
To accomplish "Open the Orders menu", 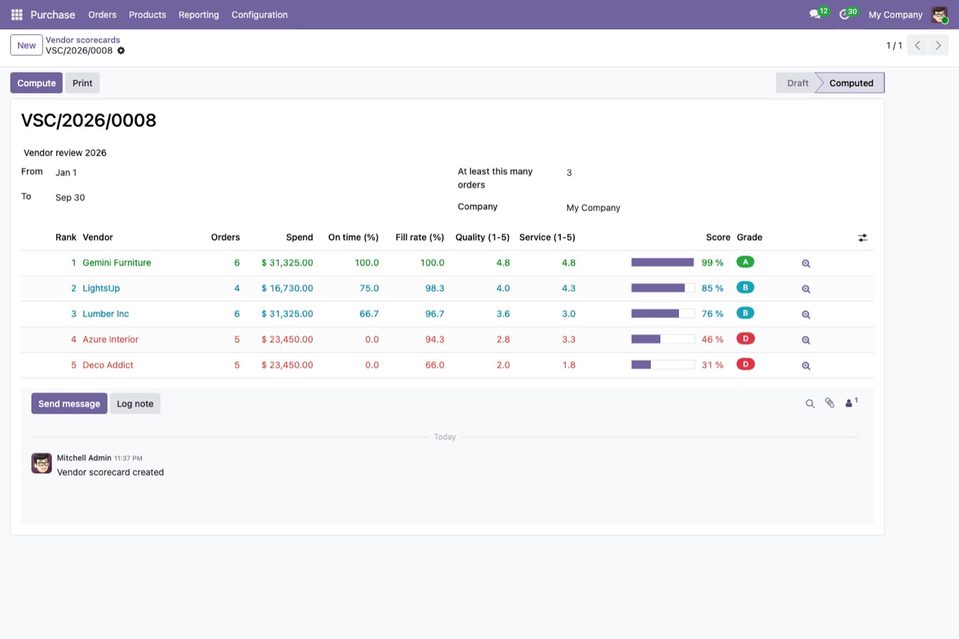I will [102, 15].
